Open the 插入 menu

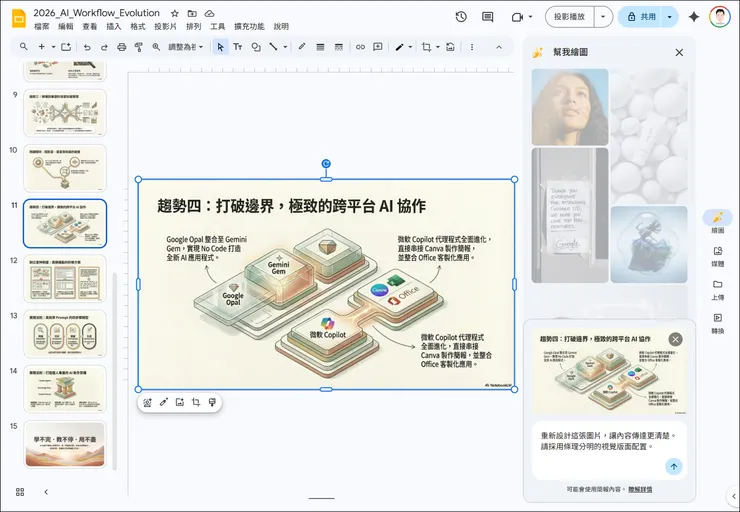[x=114, y=26]
